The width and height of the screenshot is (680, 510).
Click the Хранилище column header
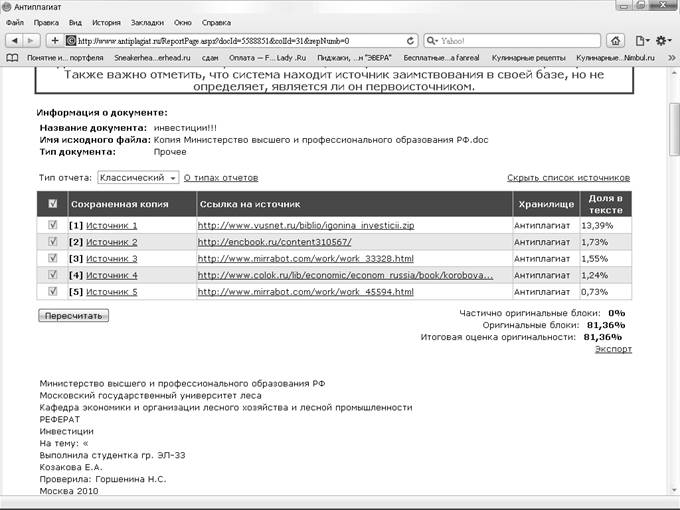coord(546,204)
